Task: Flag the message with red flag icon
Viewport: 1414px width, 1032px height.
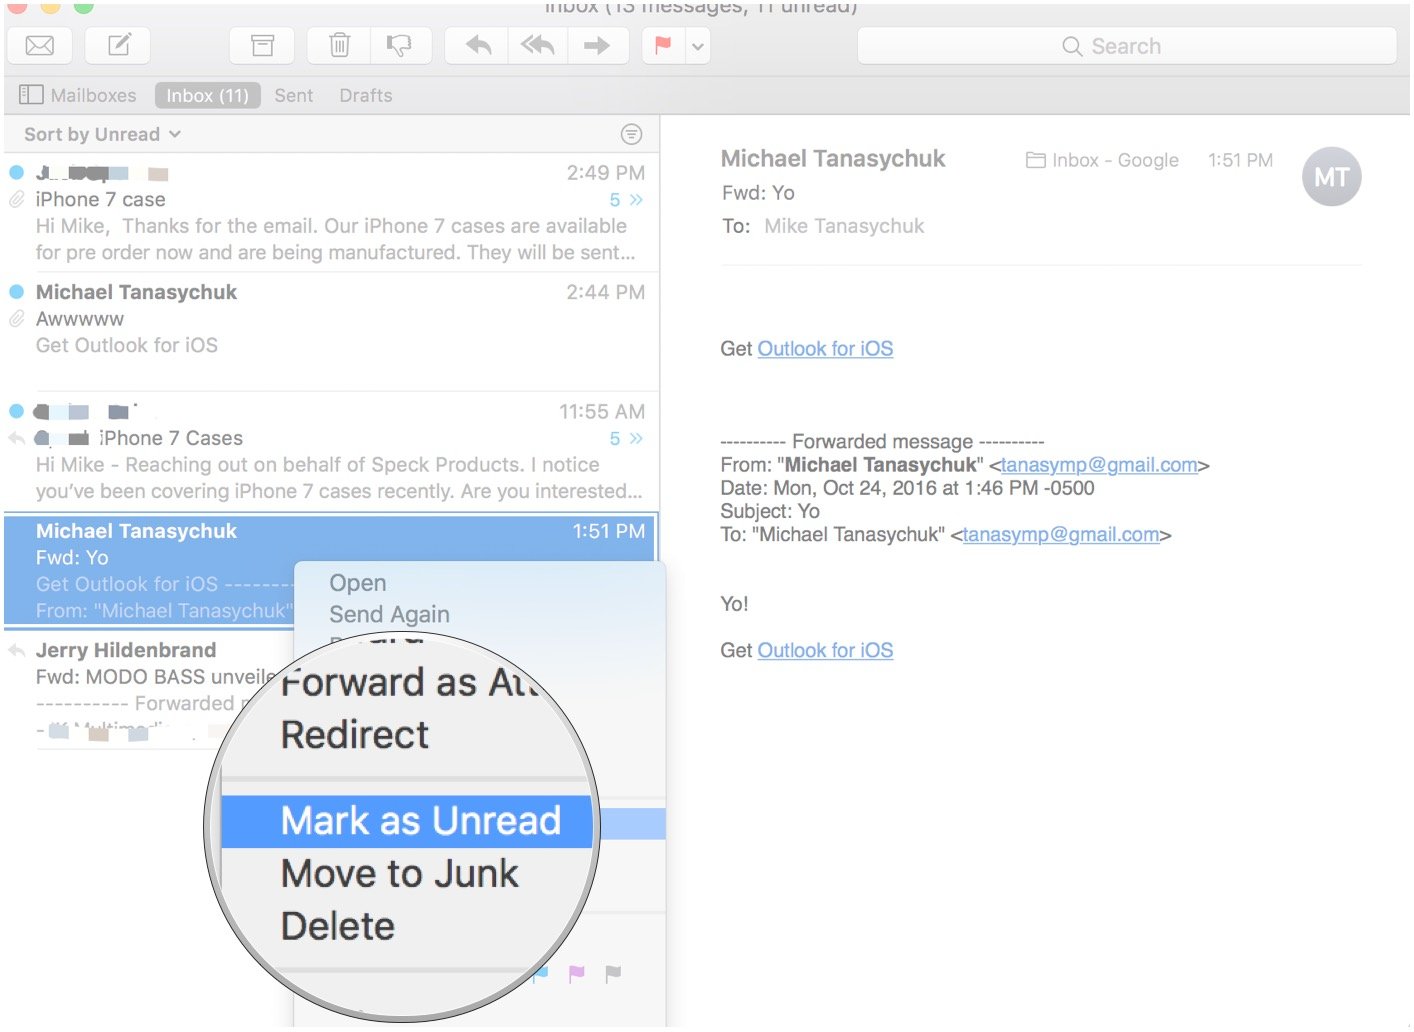Action: [x=663, y=46]
